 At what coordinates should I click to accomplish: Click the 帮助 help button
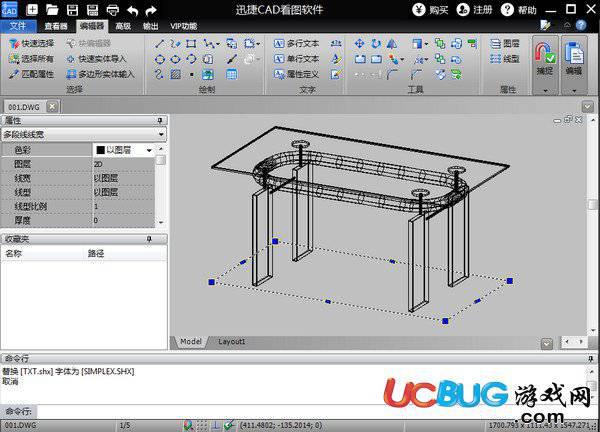coord(519,10)
